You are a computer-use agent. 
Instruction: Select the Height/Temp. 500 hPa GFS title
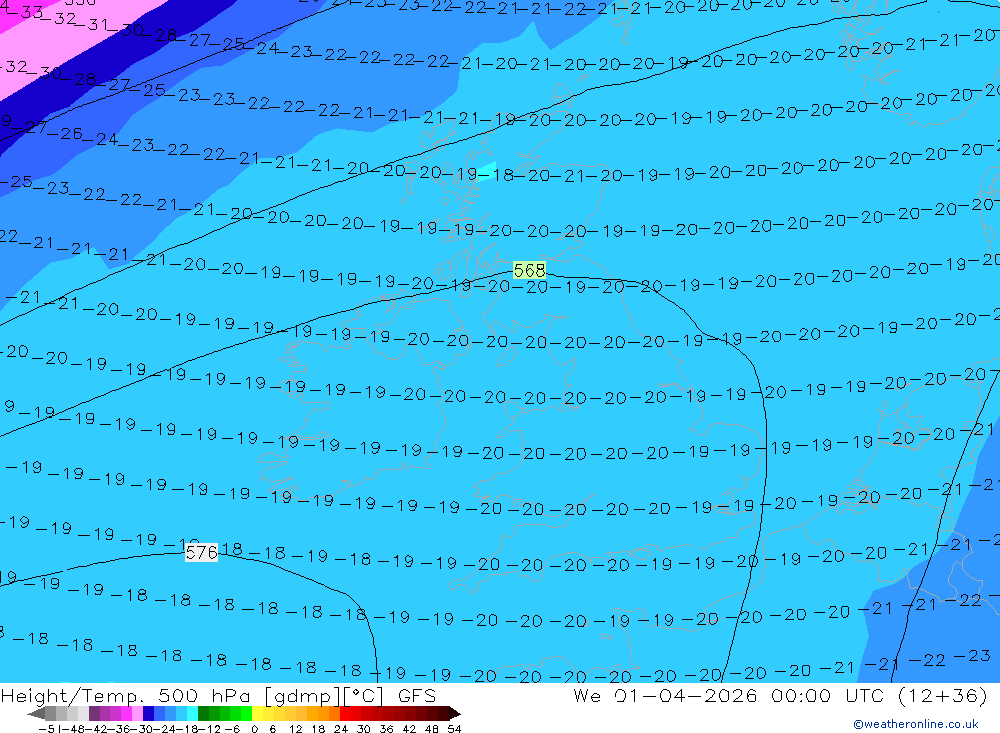(x=219, y=695)
